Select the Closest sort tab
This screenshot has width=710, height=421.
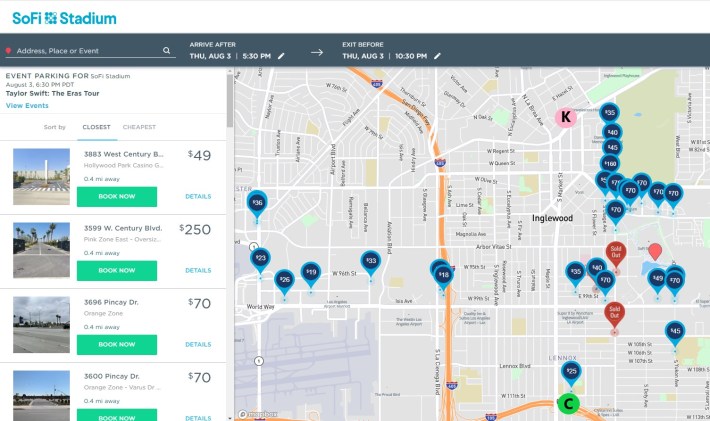(97, 127)
